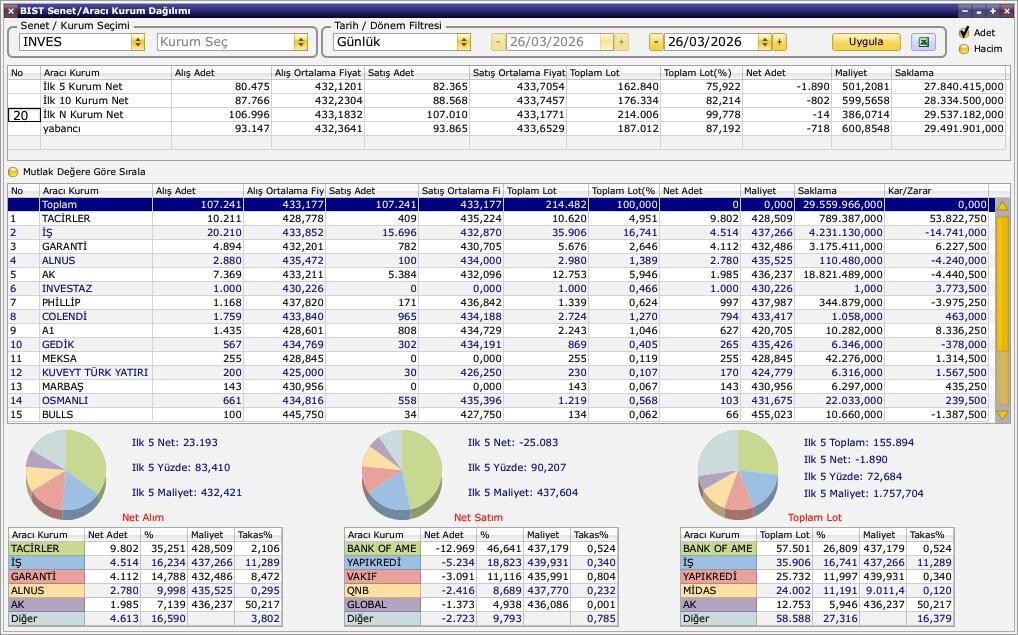Open the Kurum Seç dropdown

300,42
